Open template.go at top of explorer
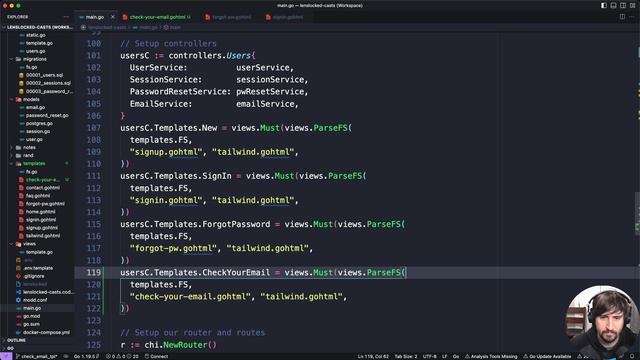The image size is (640, 360). 39,43
